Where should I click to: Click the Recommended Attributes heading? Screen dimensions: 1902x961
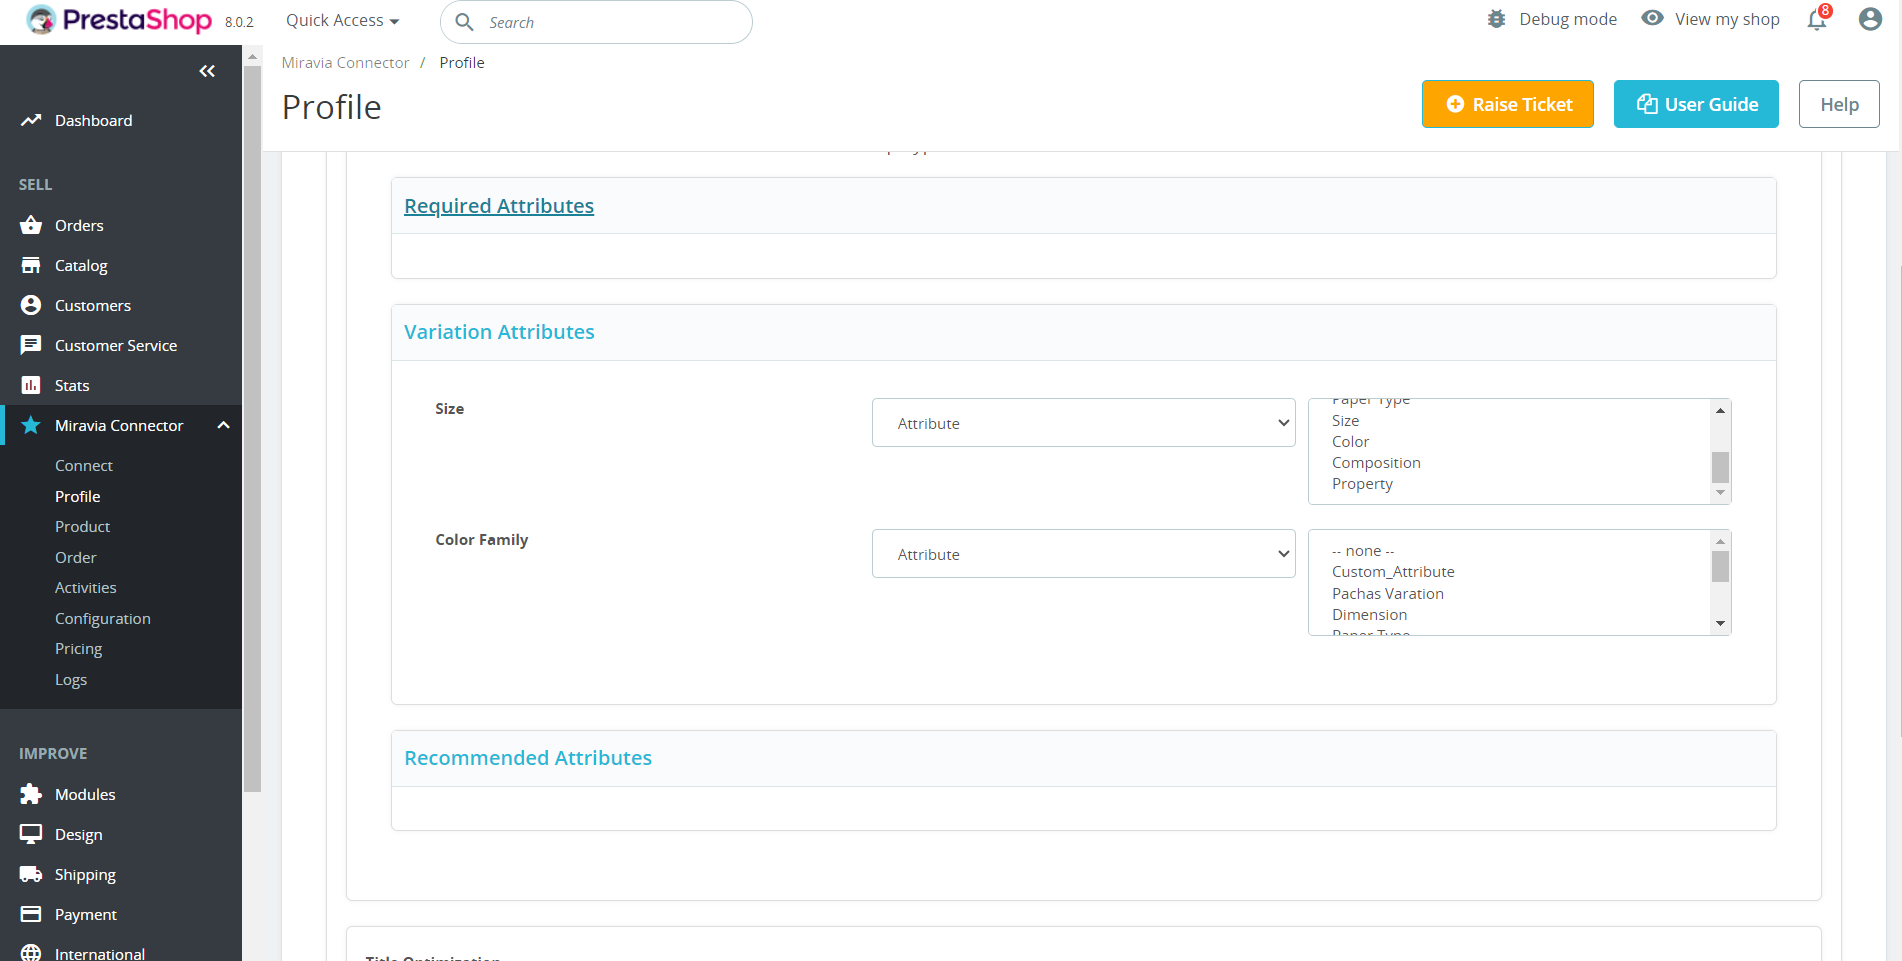point(528,758)
